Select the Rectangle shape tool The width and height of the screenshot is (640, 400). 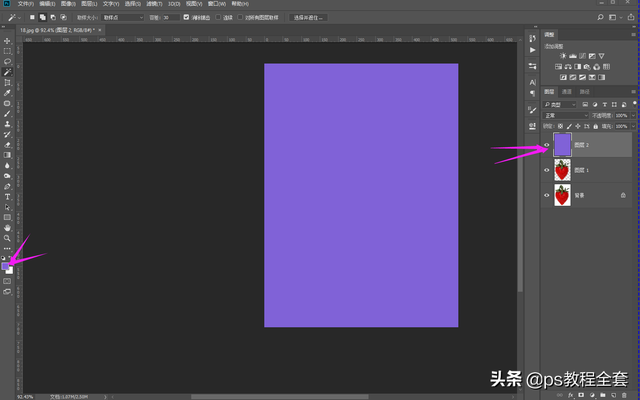coord(7,218)
